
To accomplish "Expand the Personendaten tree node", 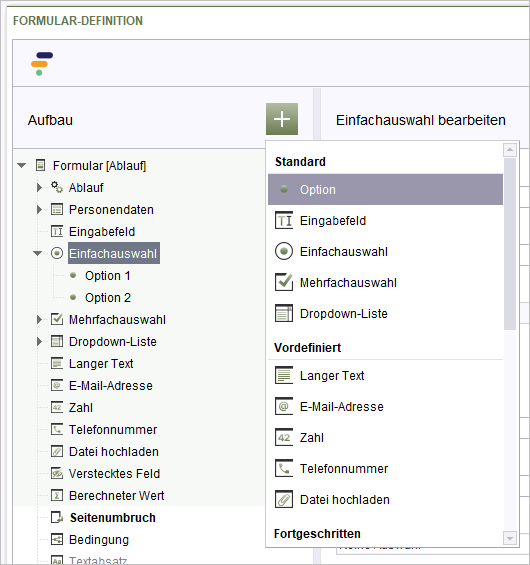I will 39,209.
